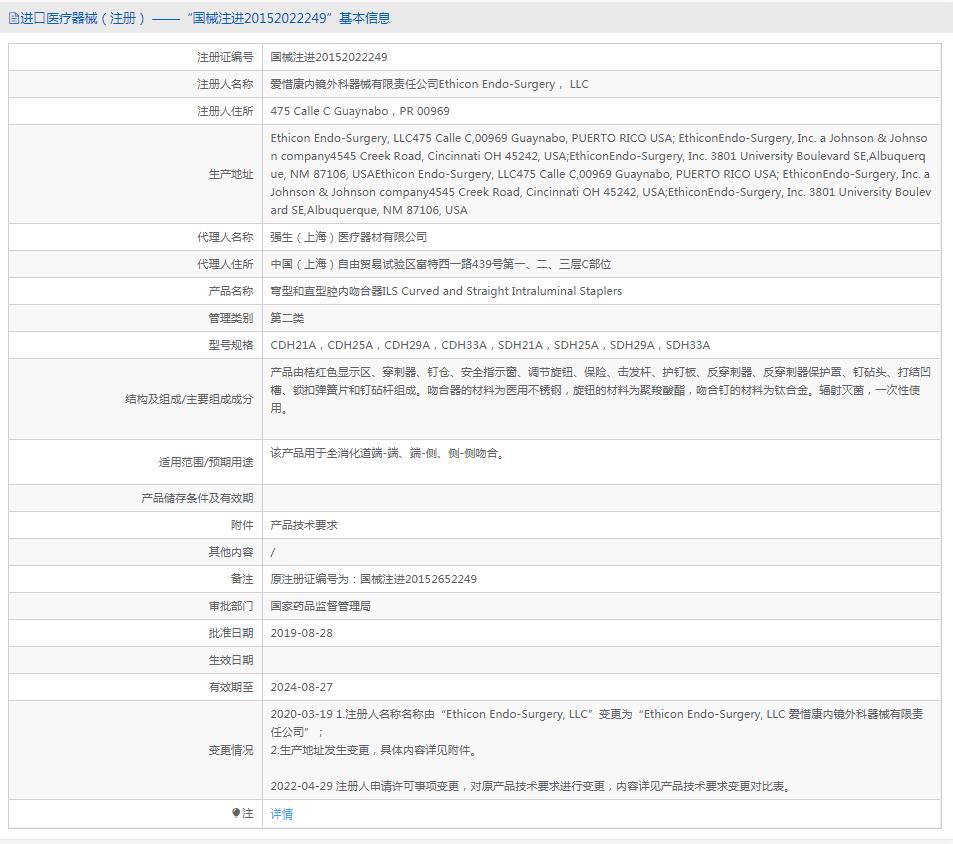Click agent address 富特西一路439号 value
953x844 pixels.
[x=441, y=264]
